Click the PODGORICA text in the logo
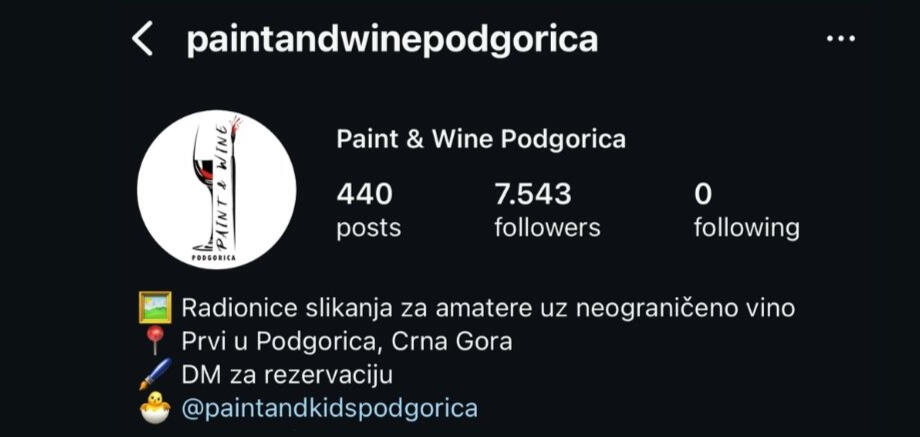 [x=214, y=258]
